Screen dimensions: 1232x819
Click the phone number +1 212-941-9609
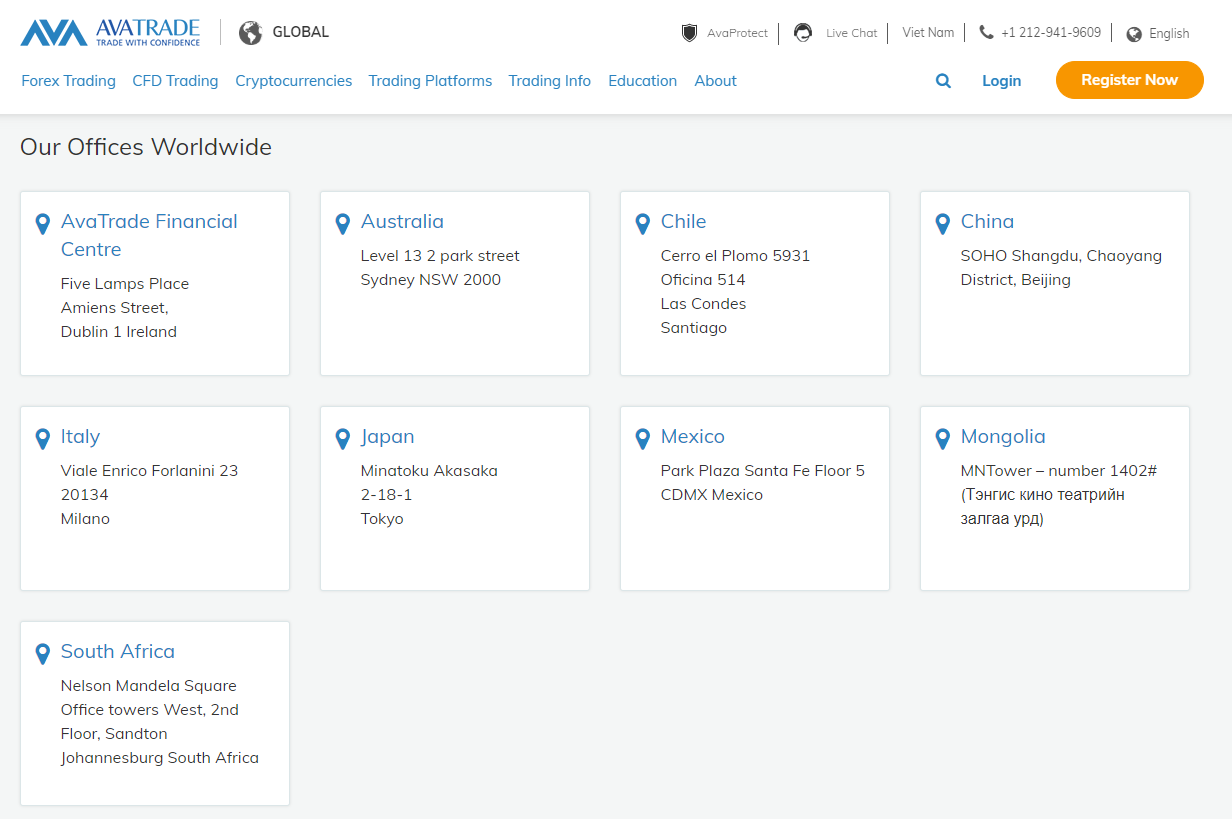[1051, 33]
